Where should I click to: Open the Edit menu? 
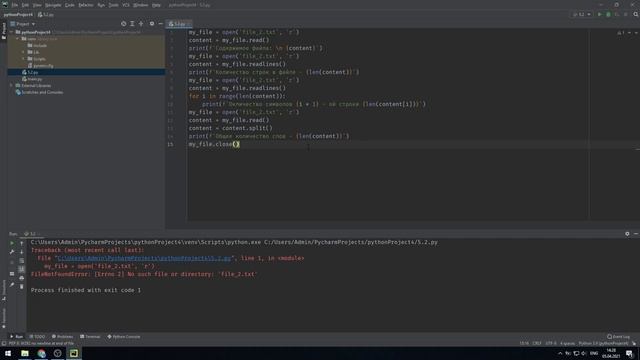tap(25, 5)
